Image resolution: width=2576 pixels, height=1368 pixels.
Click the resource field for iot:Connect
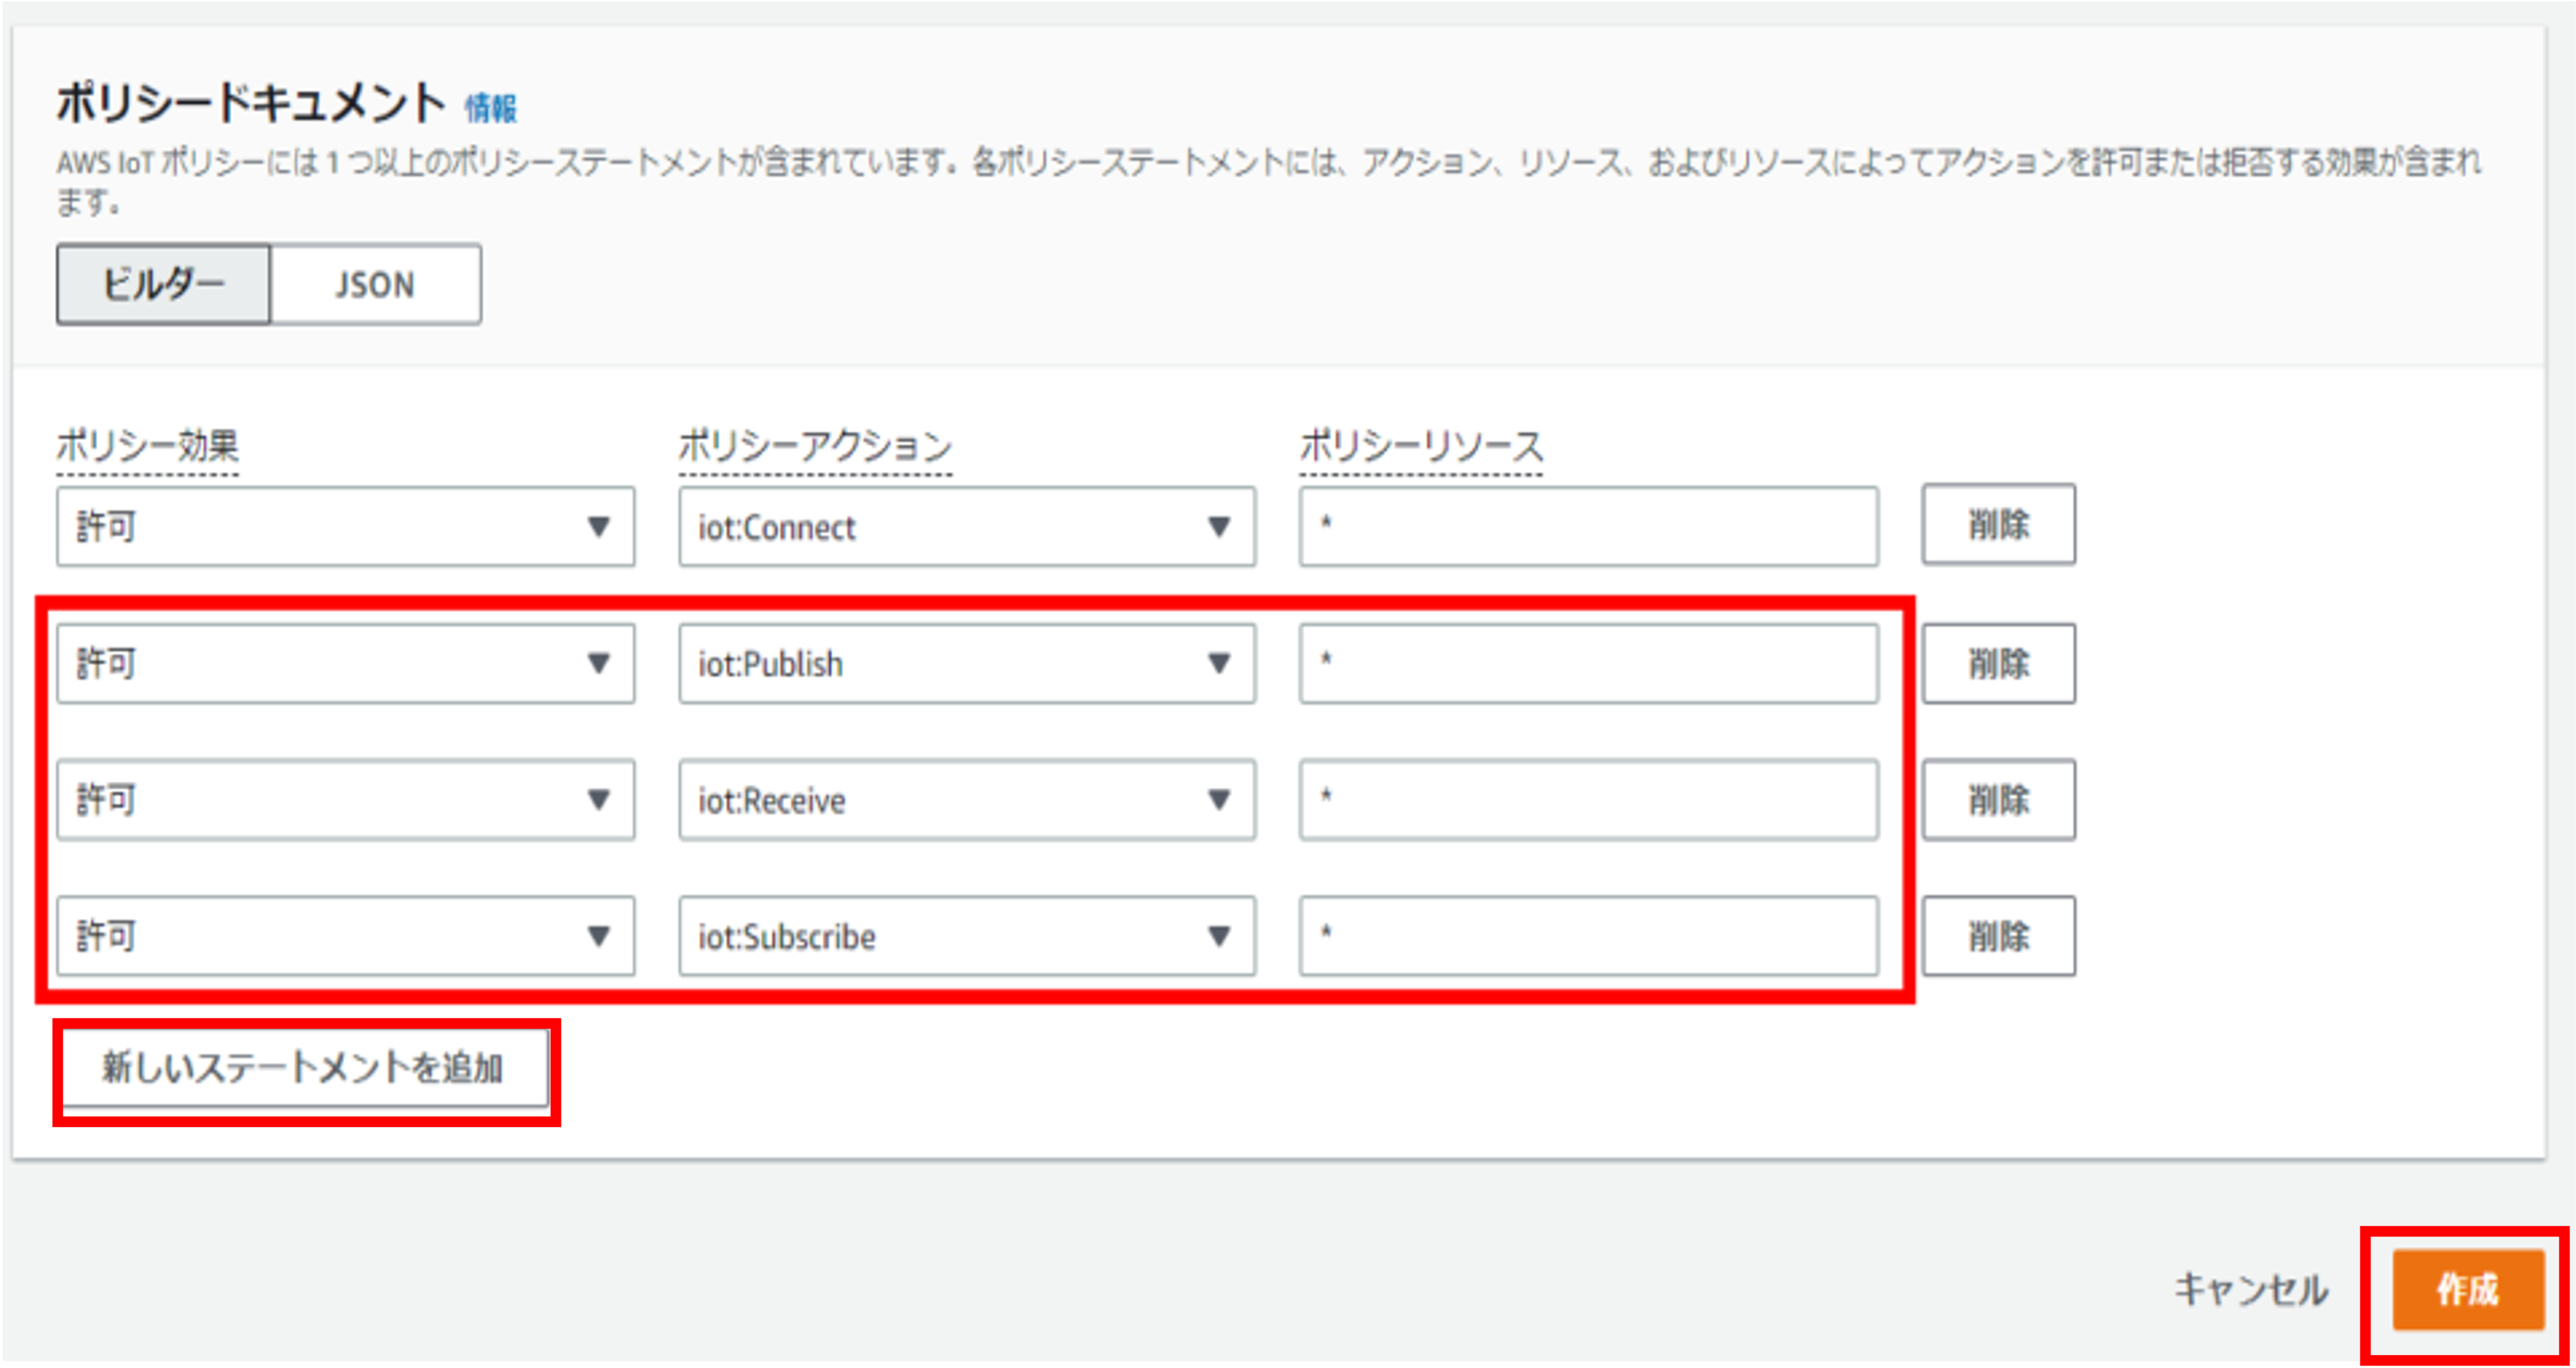tap(1588, 527)
